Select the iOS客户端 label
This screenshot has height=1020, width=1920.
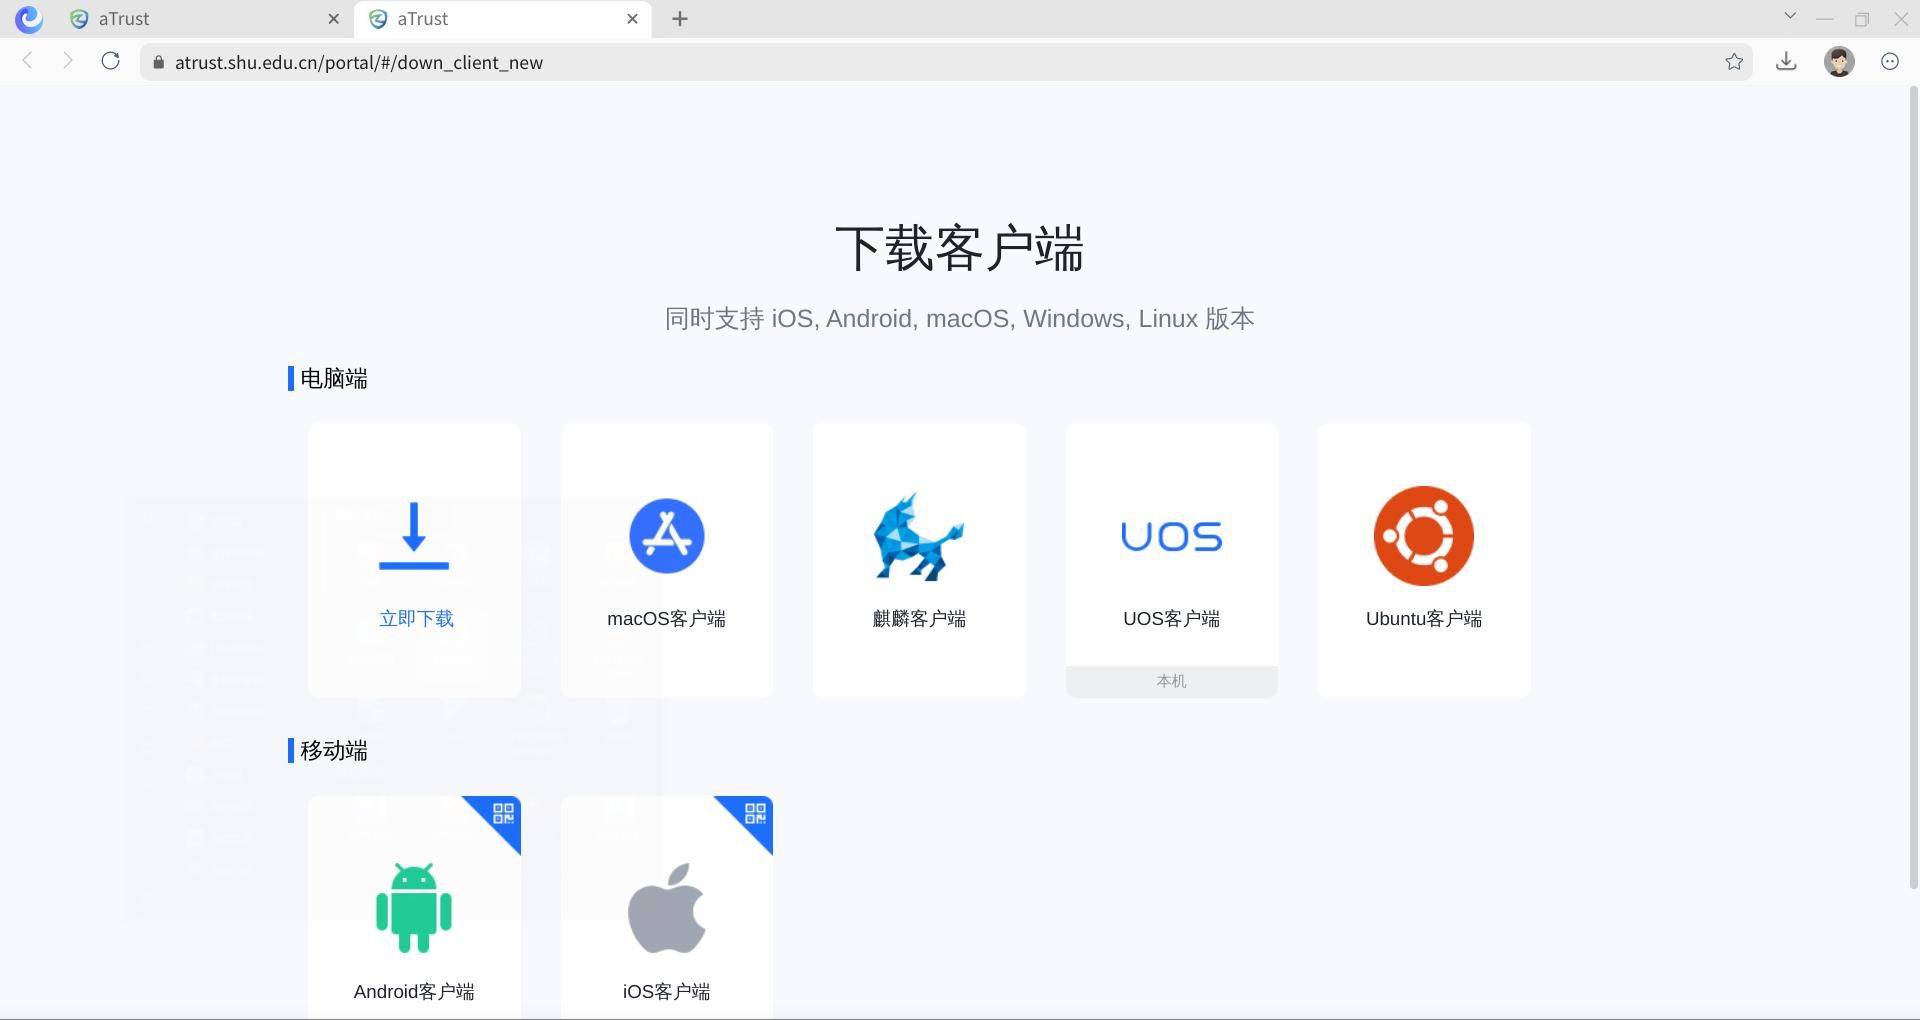click(x=667, y=992)
